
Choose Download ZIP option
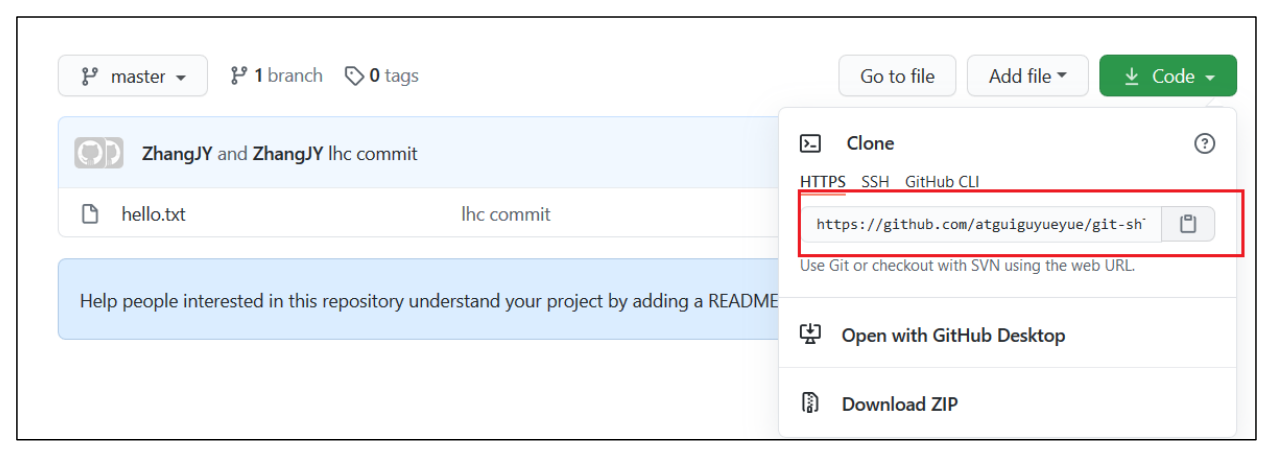[899, 404]
